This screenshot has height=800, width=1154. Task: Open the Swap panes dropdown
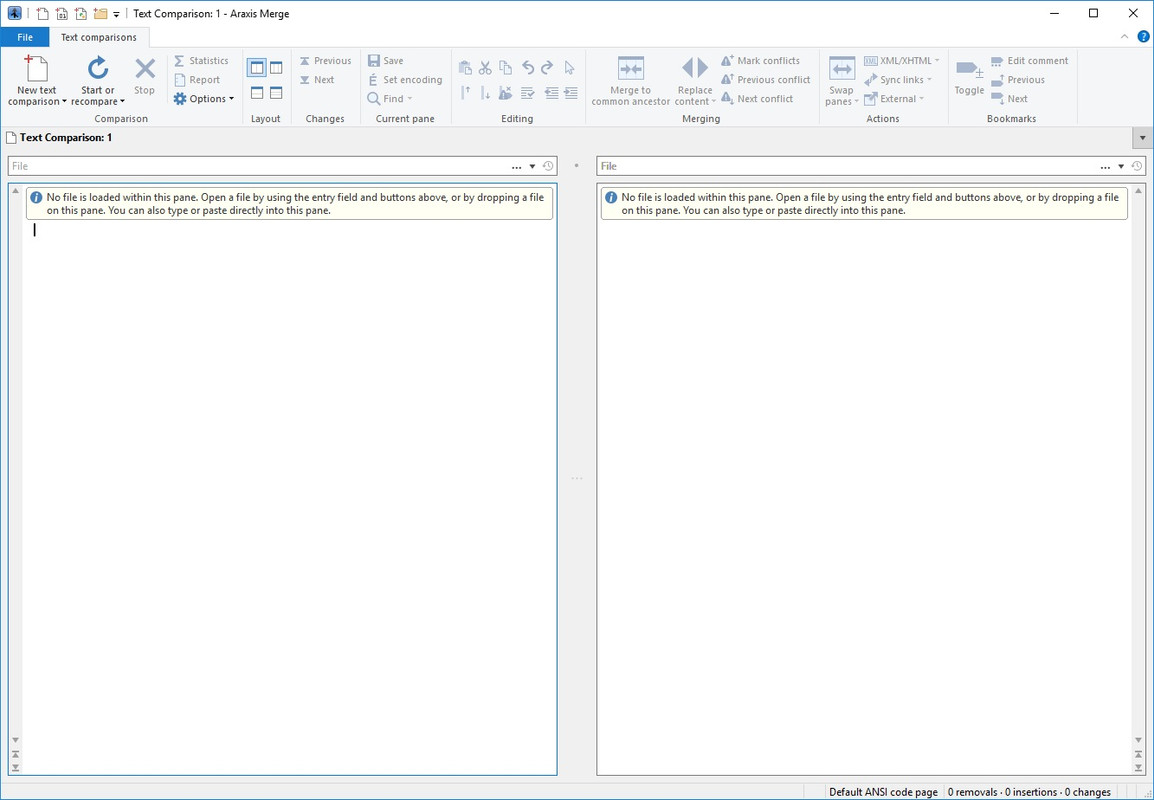click(x=841, y=80)
